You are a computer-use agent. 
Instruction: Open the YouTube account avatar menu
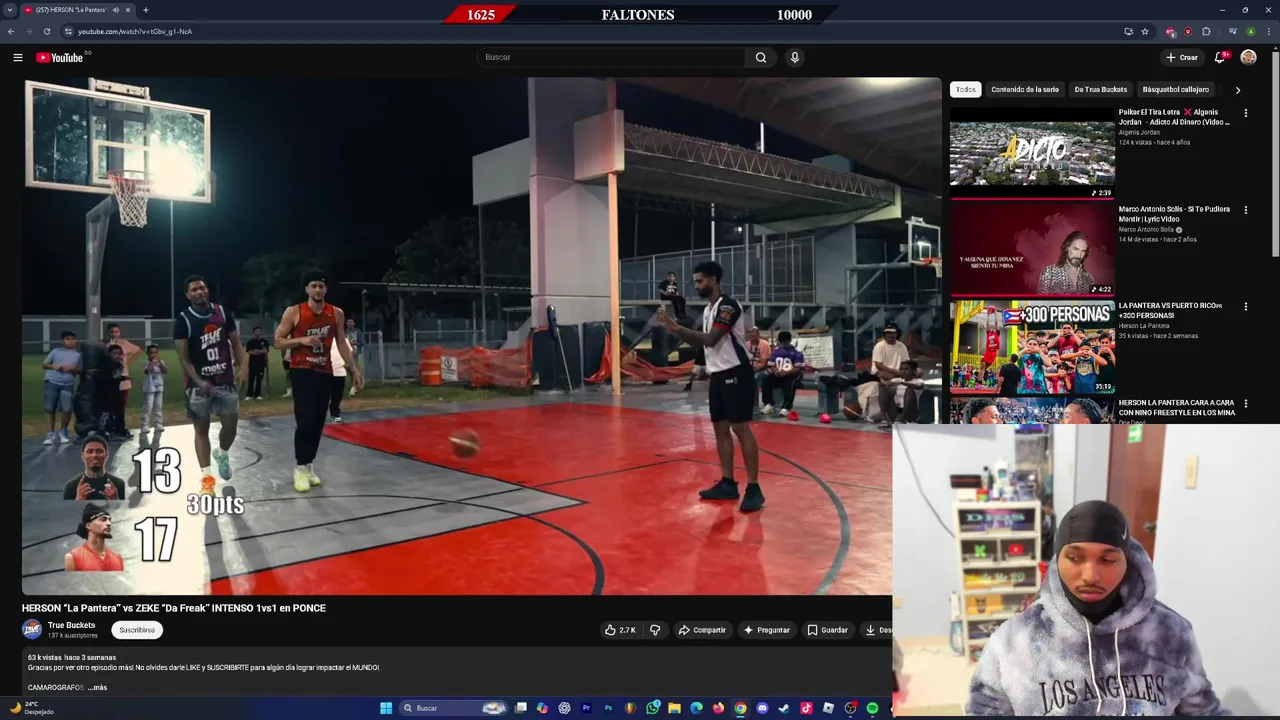[1248, 57]
